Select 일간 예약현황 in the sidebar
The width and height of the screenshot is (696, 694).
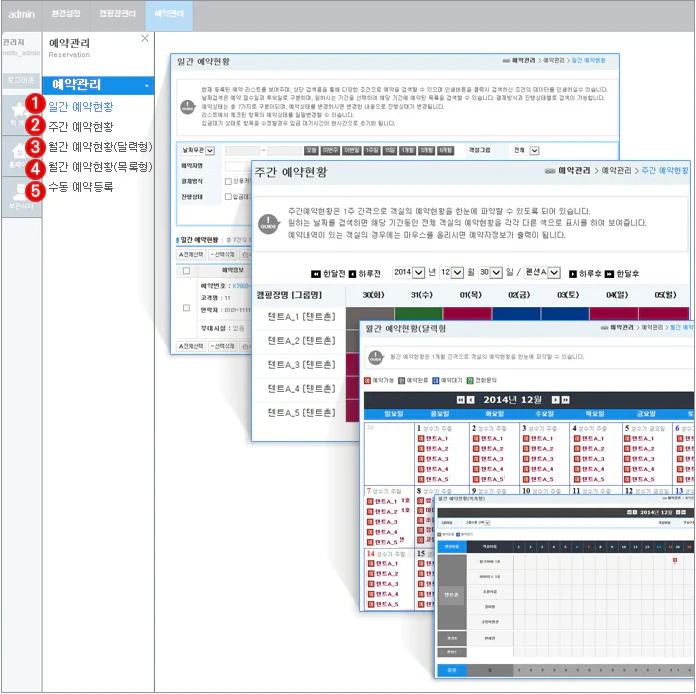pos(81,105)
